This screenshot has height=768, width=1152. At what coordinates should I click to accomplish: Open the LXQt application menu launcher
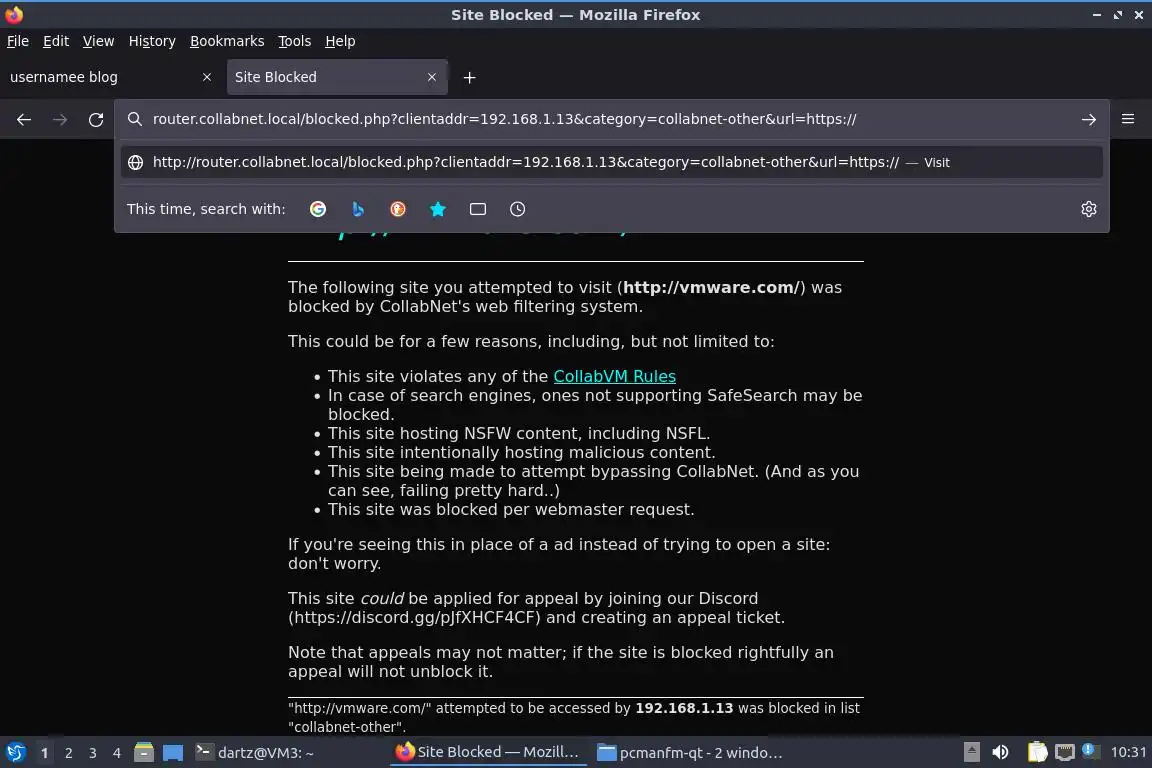[x=15, y=753]
